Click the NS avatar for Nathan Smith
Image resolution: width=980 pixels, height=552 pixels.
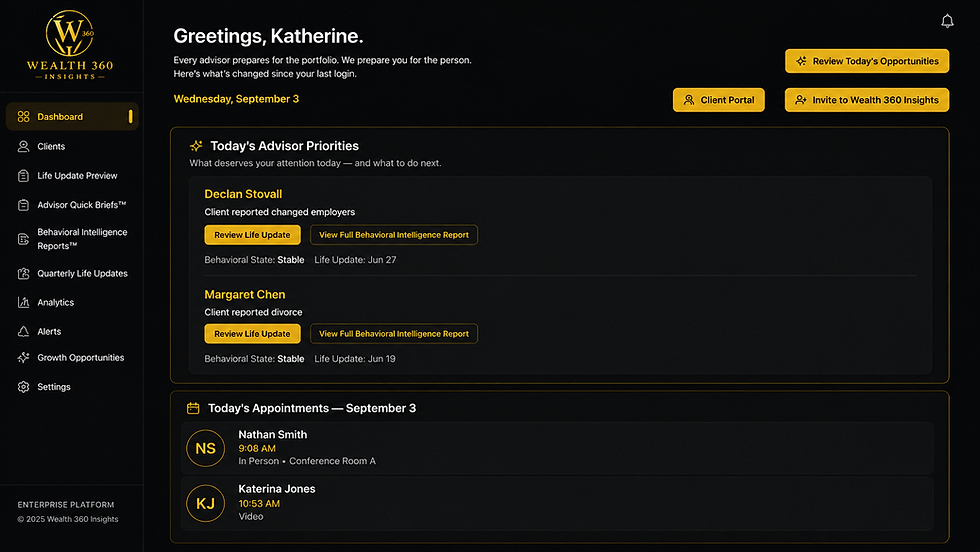pos(206,448)
